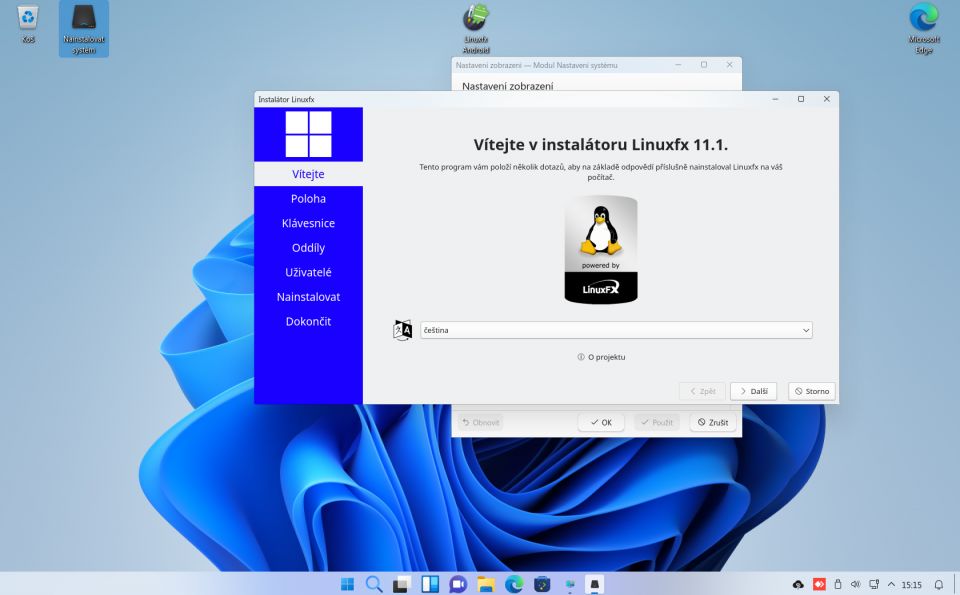The image size is (960, 595).
Task: Close the Instalátor Linuxfx window
Action: (x=827, y=99)
